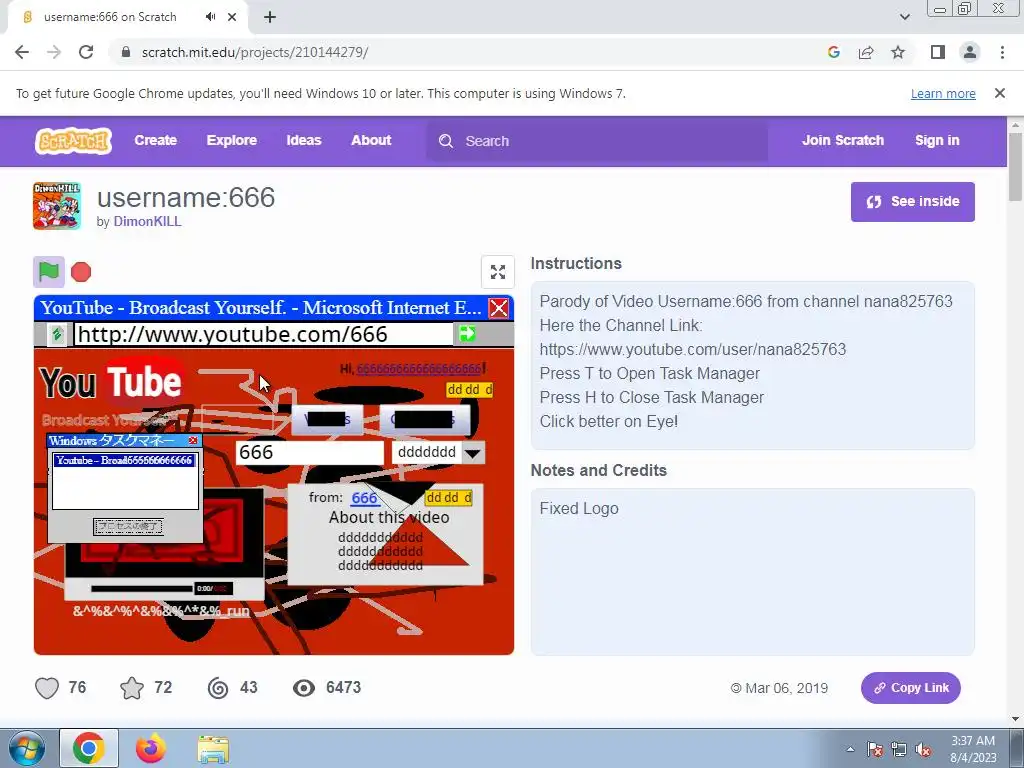
Task: Click the YouTube logo in project
Action: tap(111, 382)
